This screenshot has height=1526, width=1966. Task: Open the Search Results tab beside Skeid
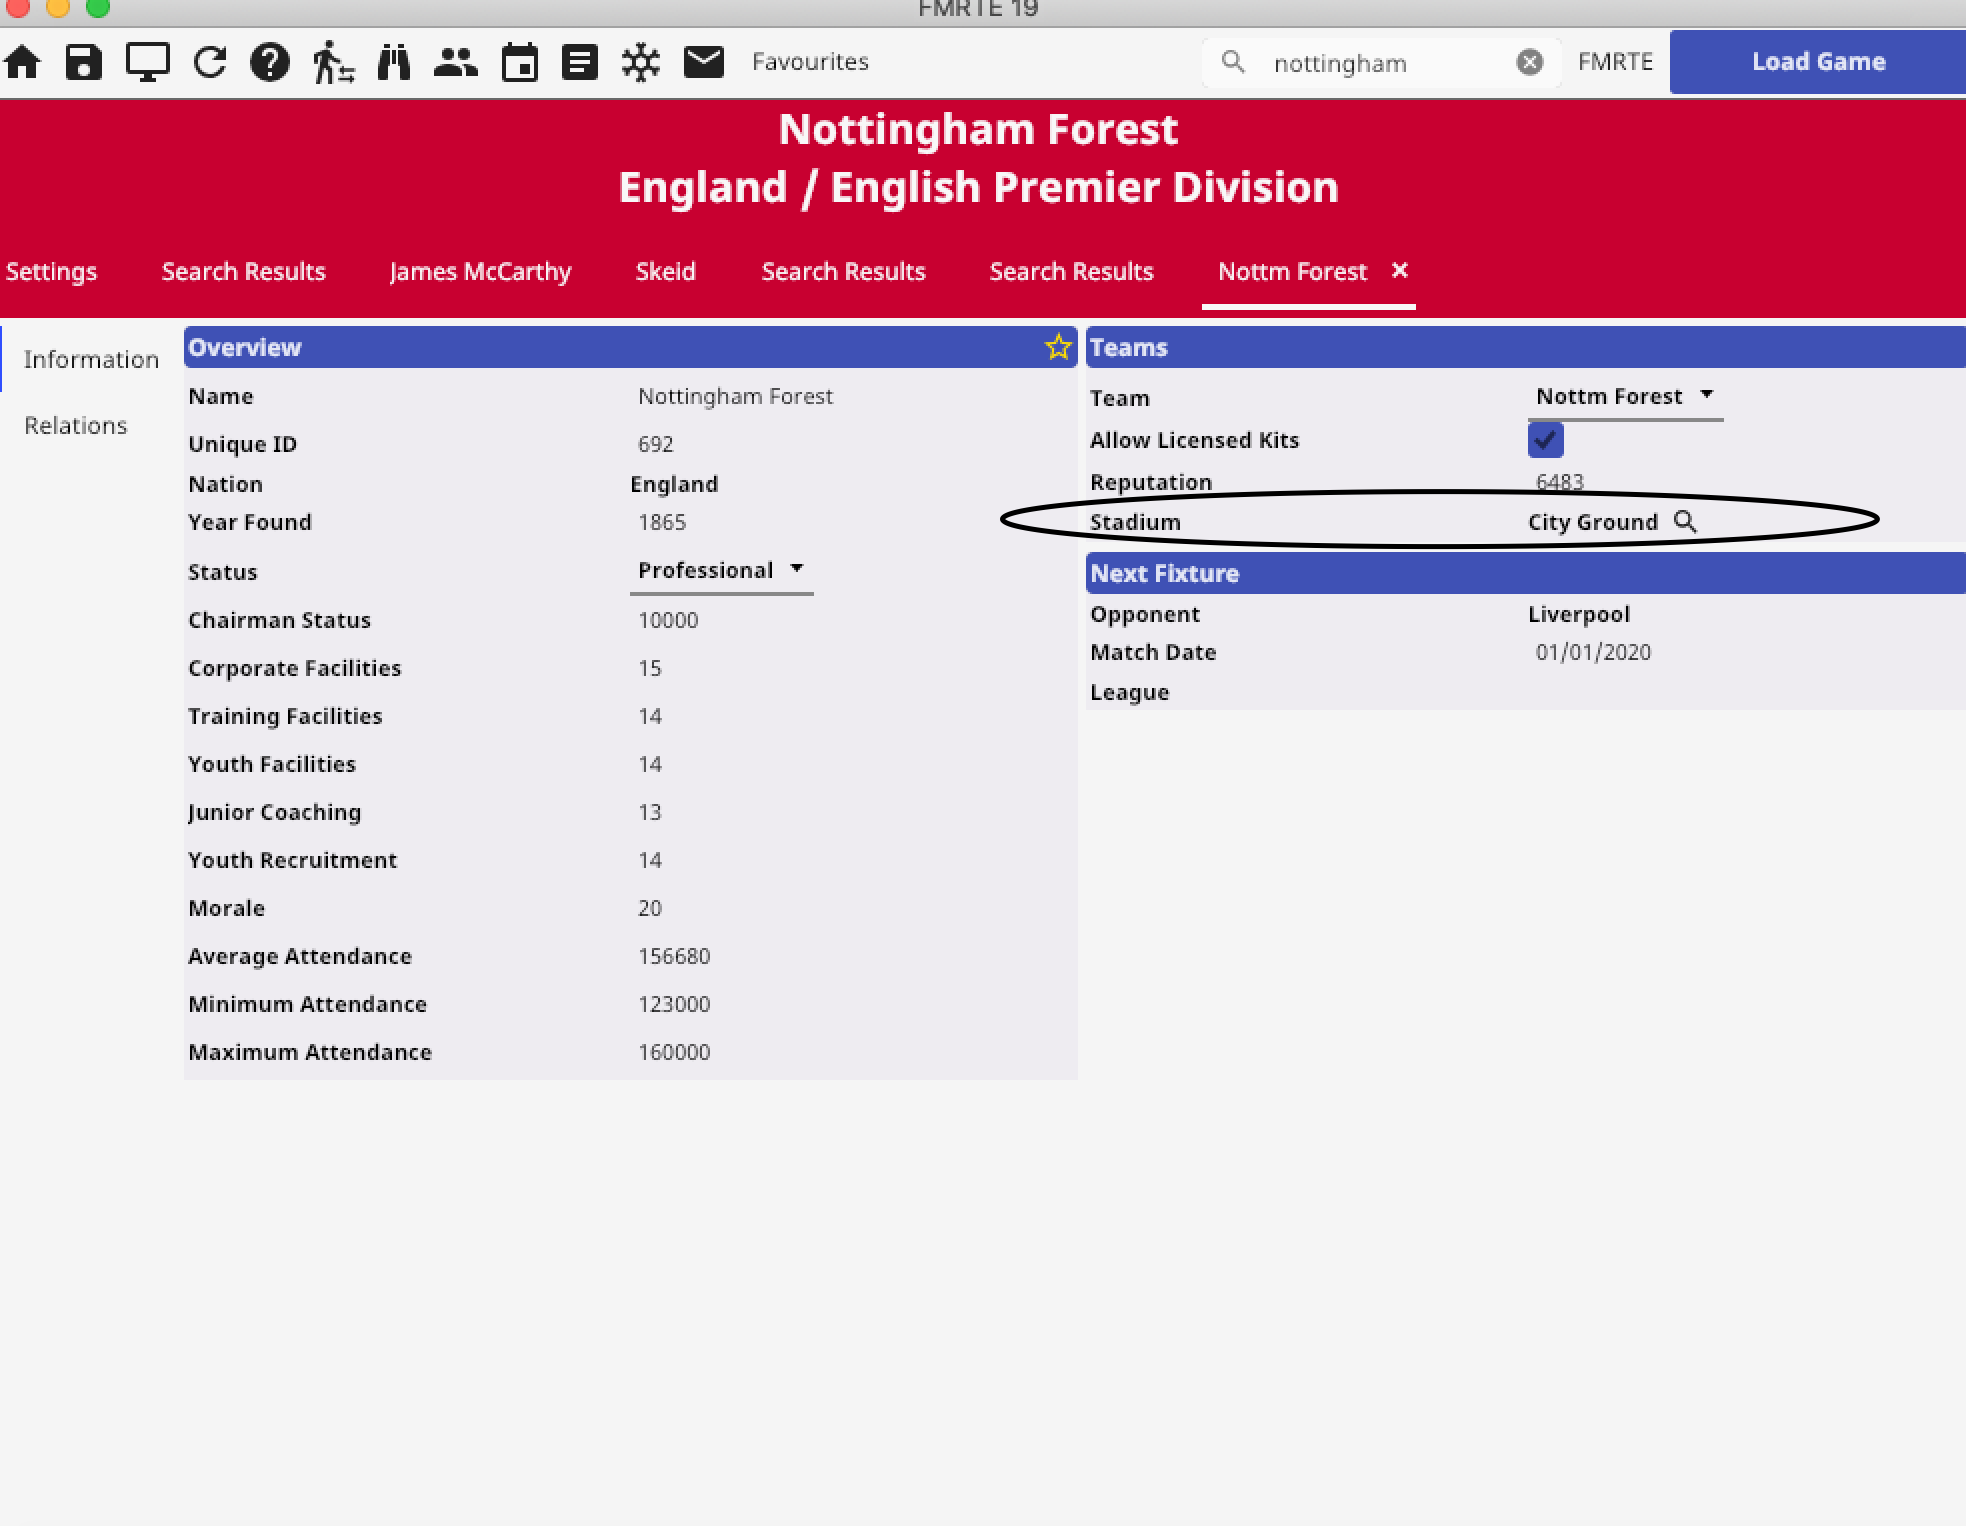tap(843, 271)
